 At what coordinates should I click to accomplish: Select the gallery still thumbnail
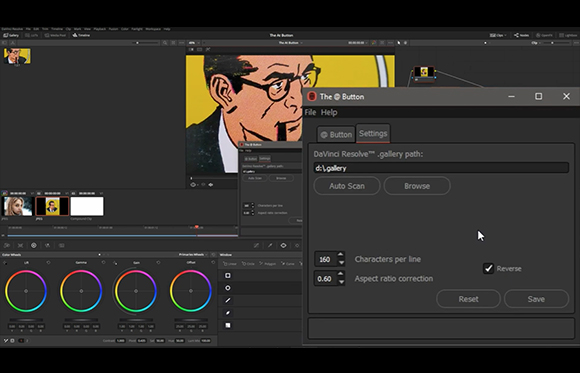point(17,56)
